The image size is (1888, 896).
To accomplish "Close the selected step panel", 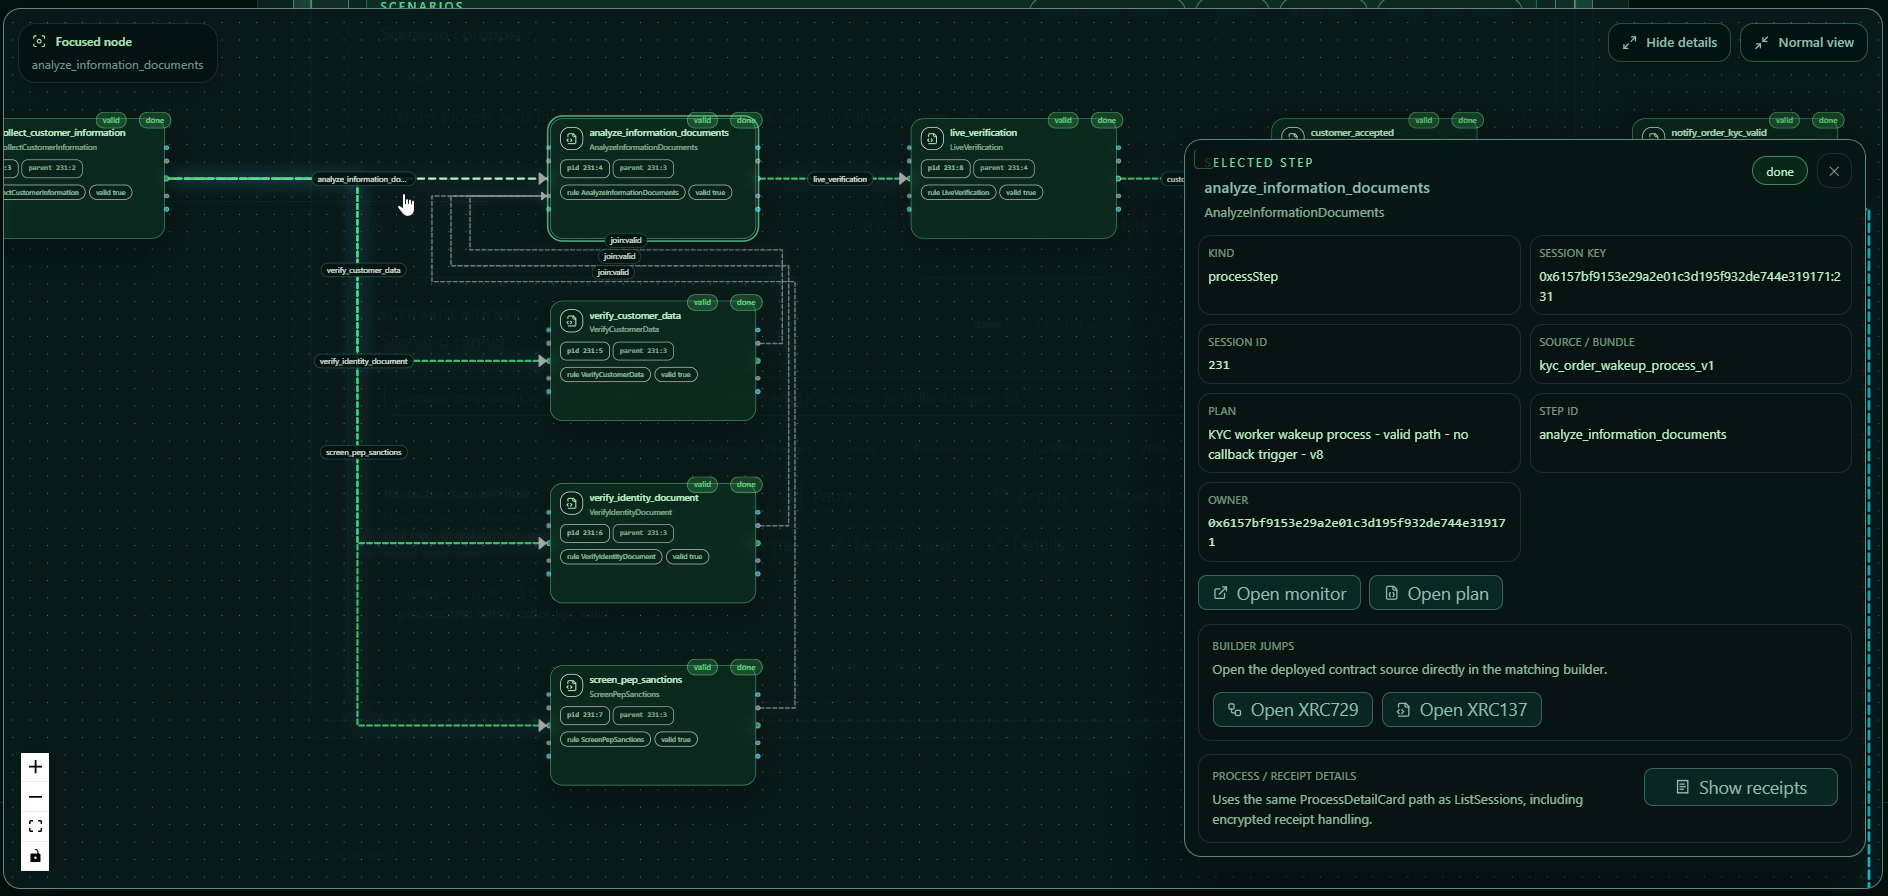I will coord(1834,172).
